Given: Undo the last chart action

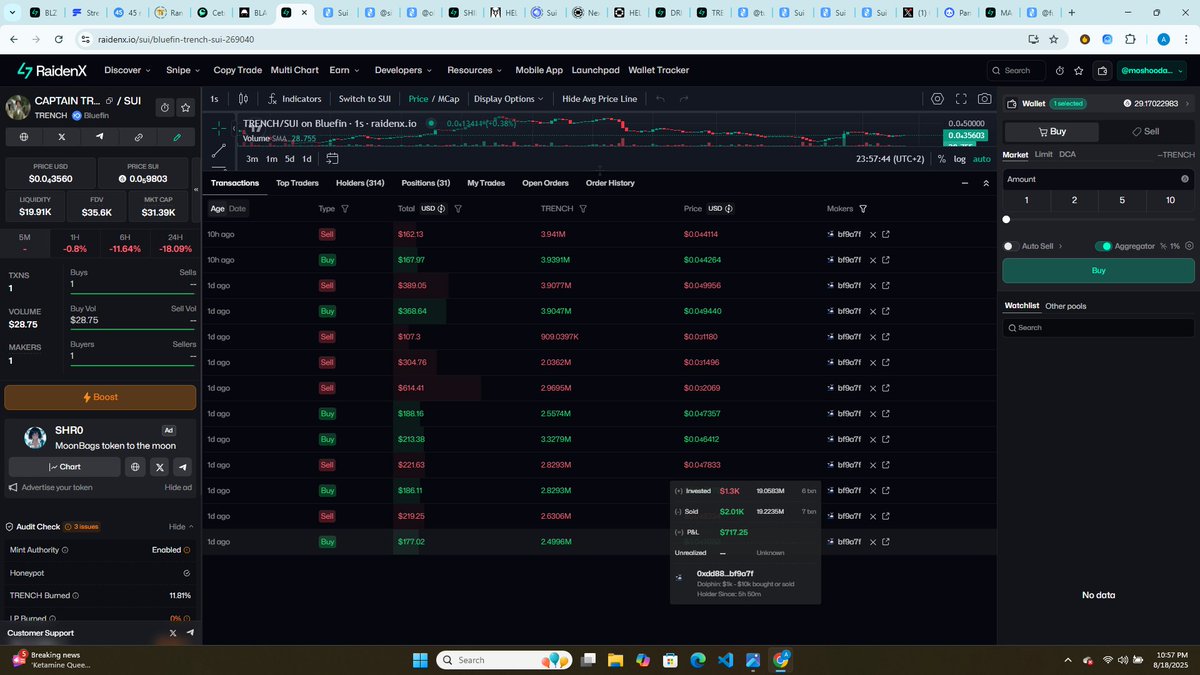Looking at the screenshot, I should click(x=660, y=99).
